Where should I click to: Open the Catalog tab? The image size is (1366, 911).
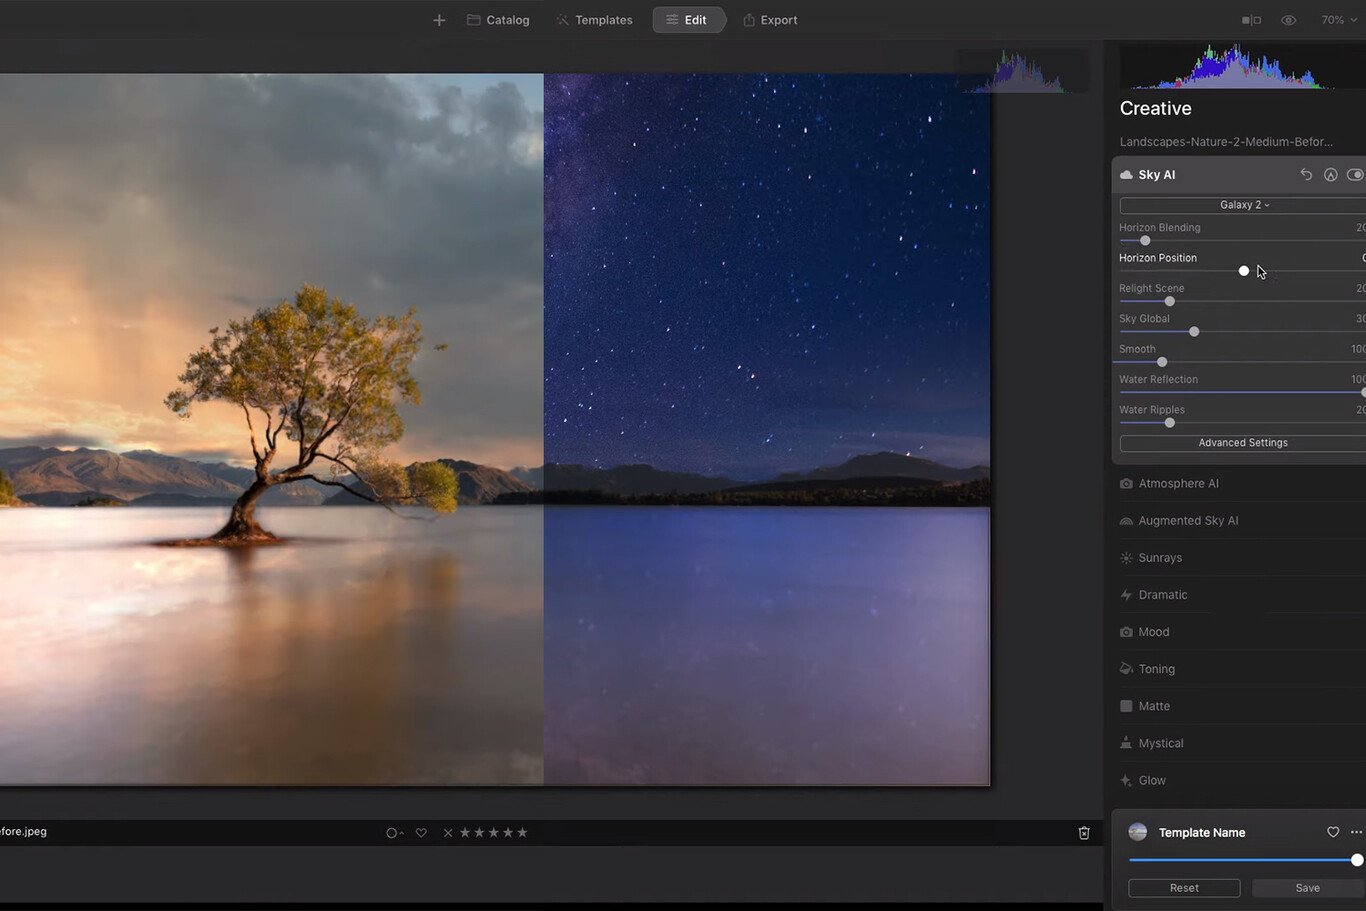click(498, 20)
